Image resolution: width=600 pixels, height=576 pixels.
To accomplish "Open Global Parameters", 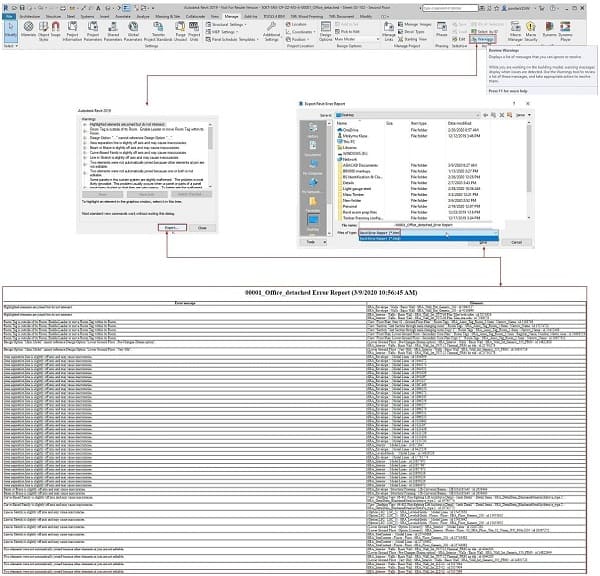I will tap(133, 31).
